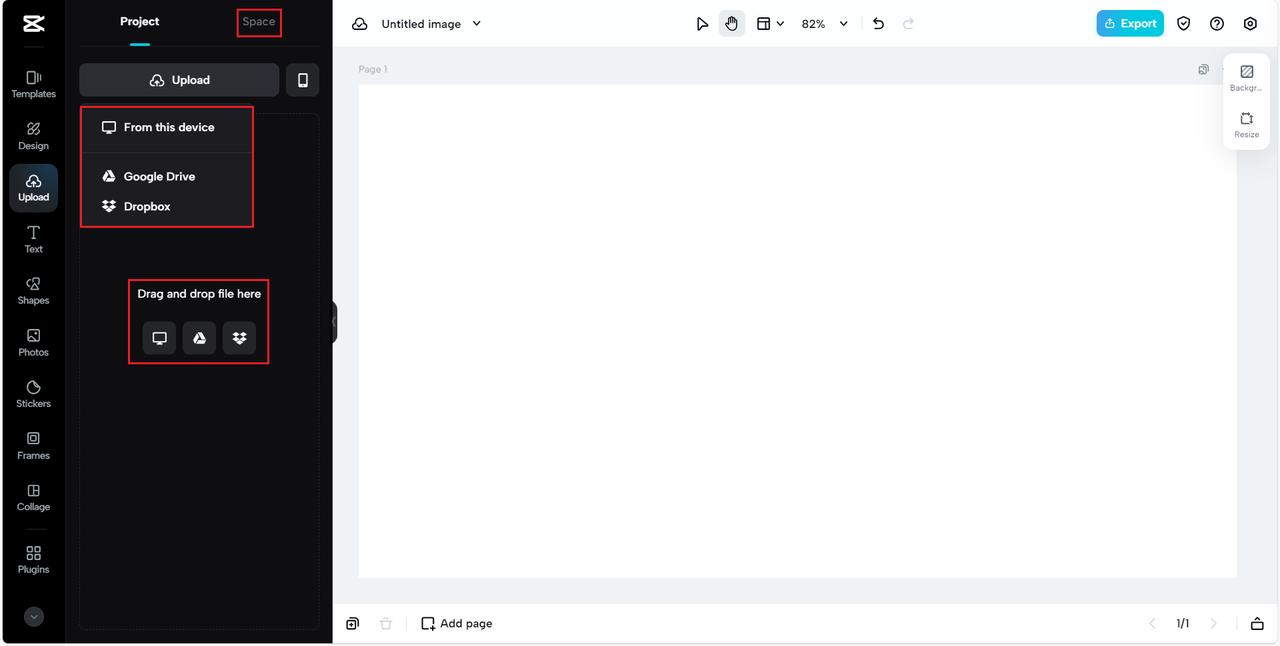Open the Shapes sidebar panel

pos(33,291)
